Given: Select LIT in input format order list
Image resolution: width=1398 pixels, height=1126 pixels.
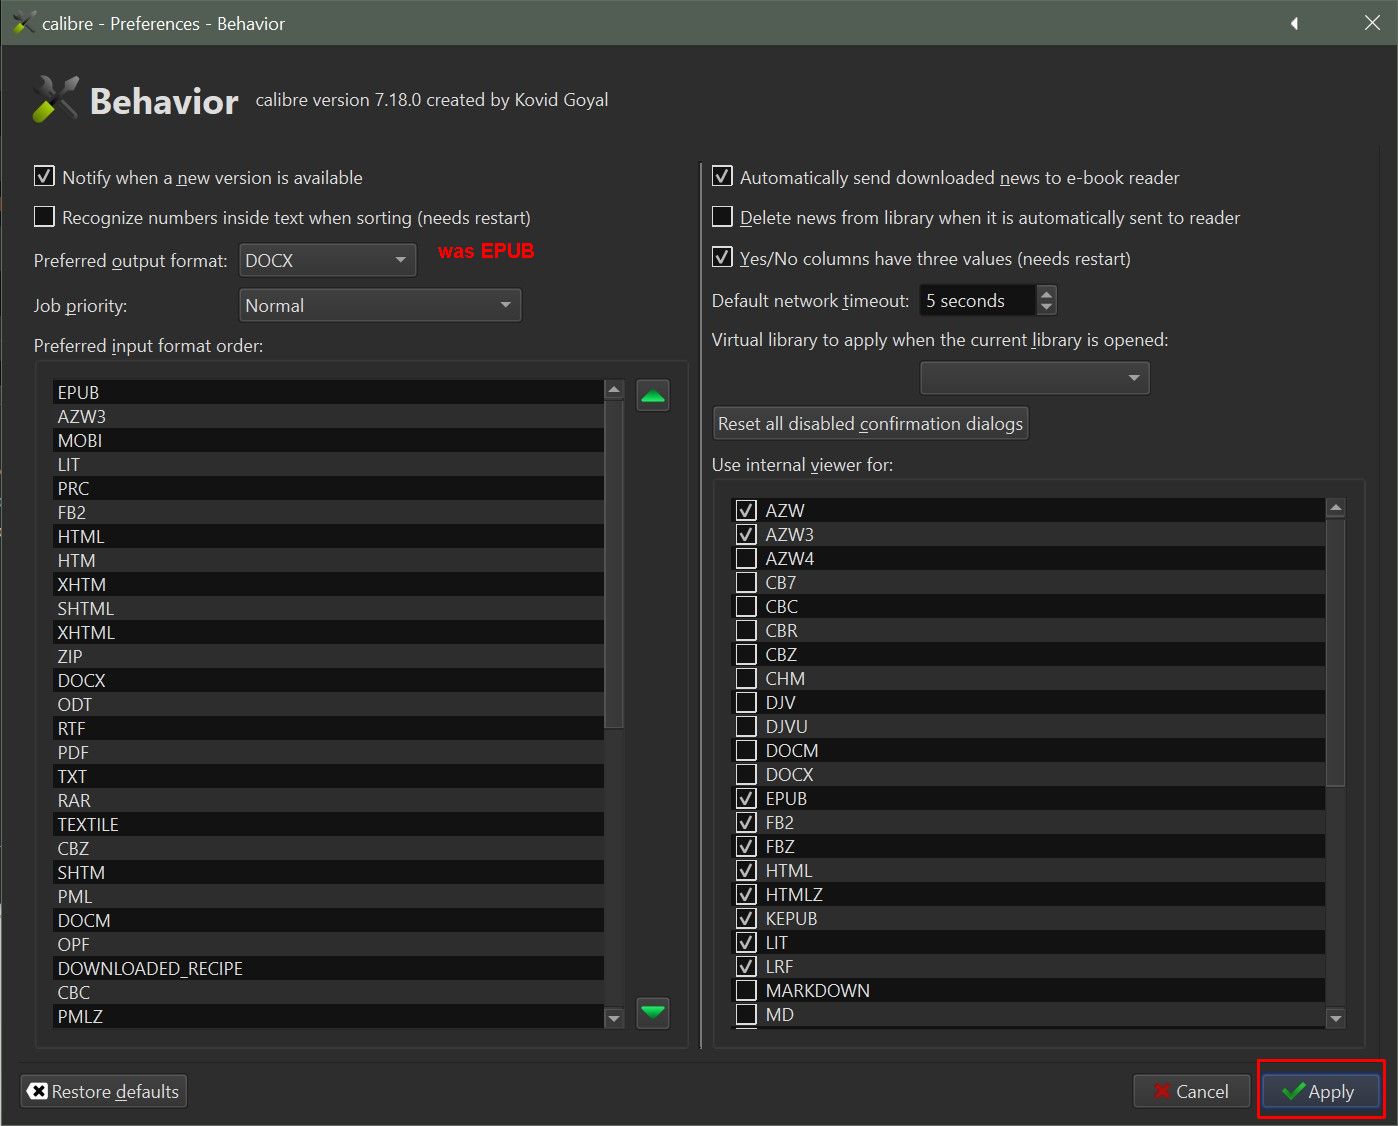Looking at the screenshot, I should pos(329,464).
